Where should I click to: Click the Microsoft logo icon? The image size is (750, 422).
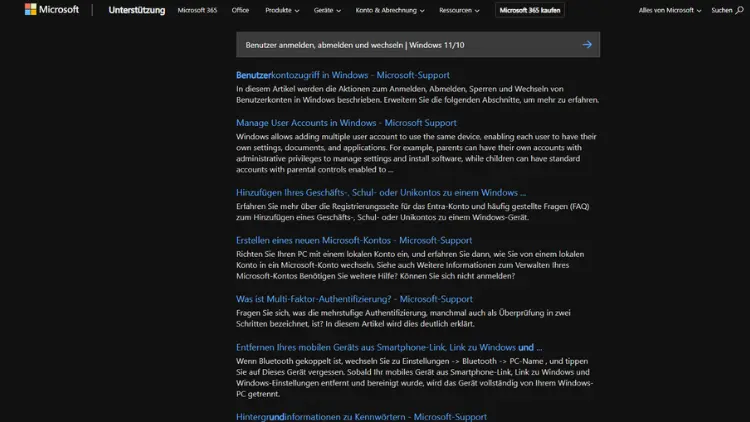tap(31, 10)
